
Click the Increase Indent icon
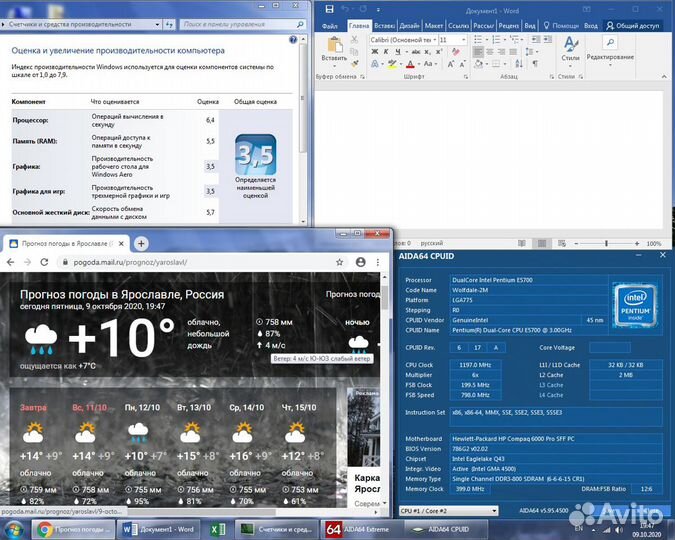548,40
